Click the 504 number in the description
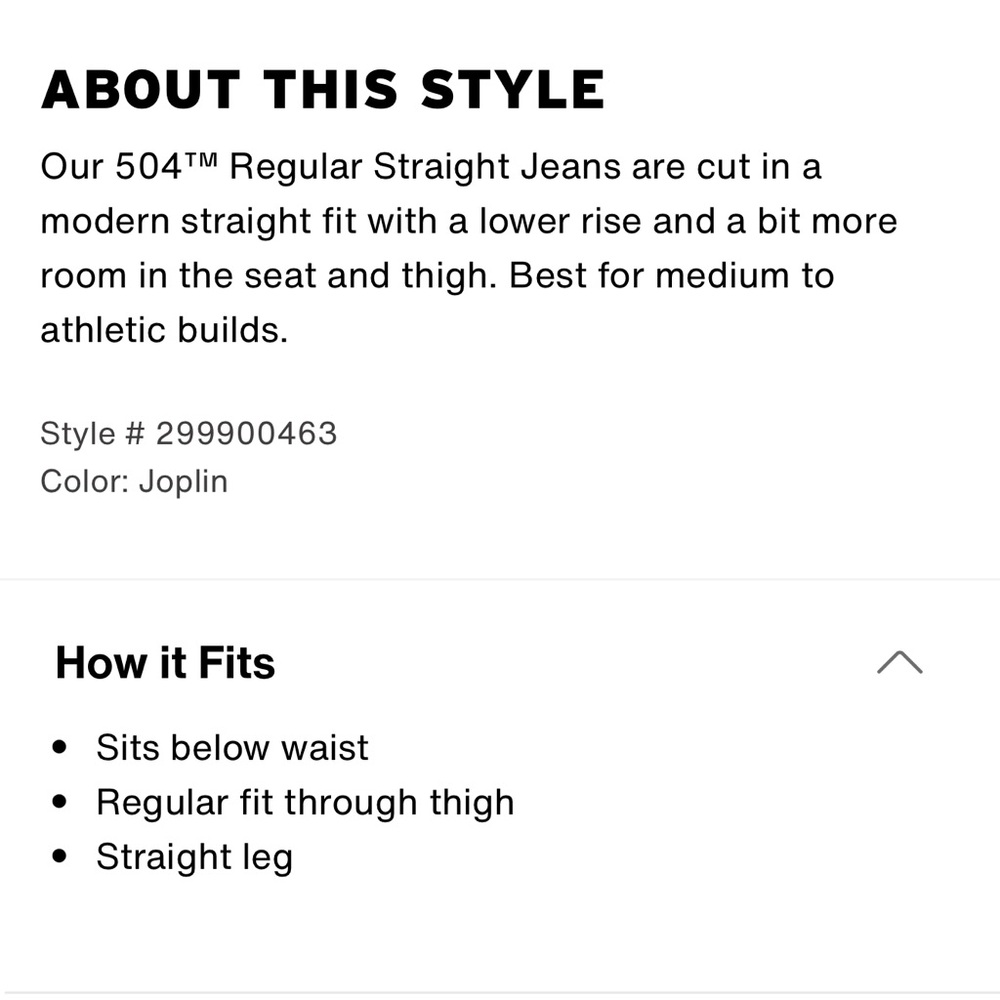 click(149, 167)
